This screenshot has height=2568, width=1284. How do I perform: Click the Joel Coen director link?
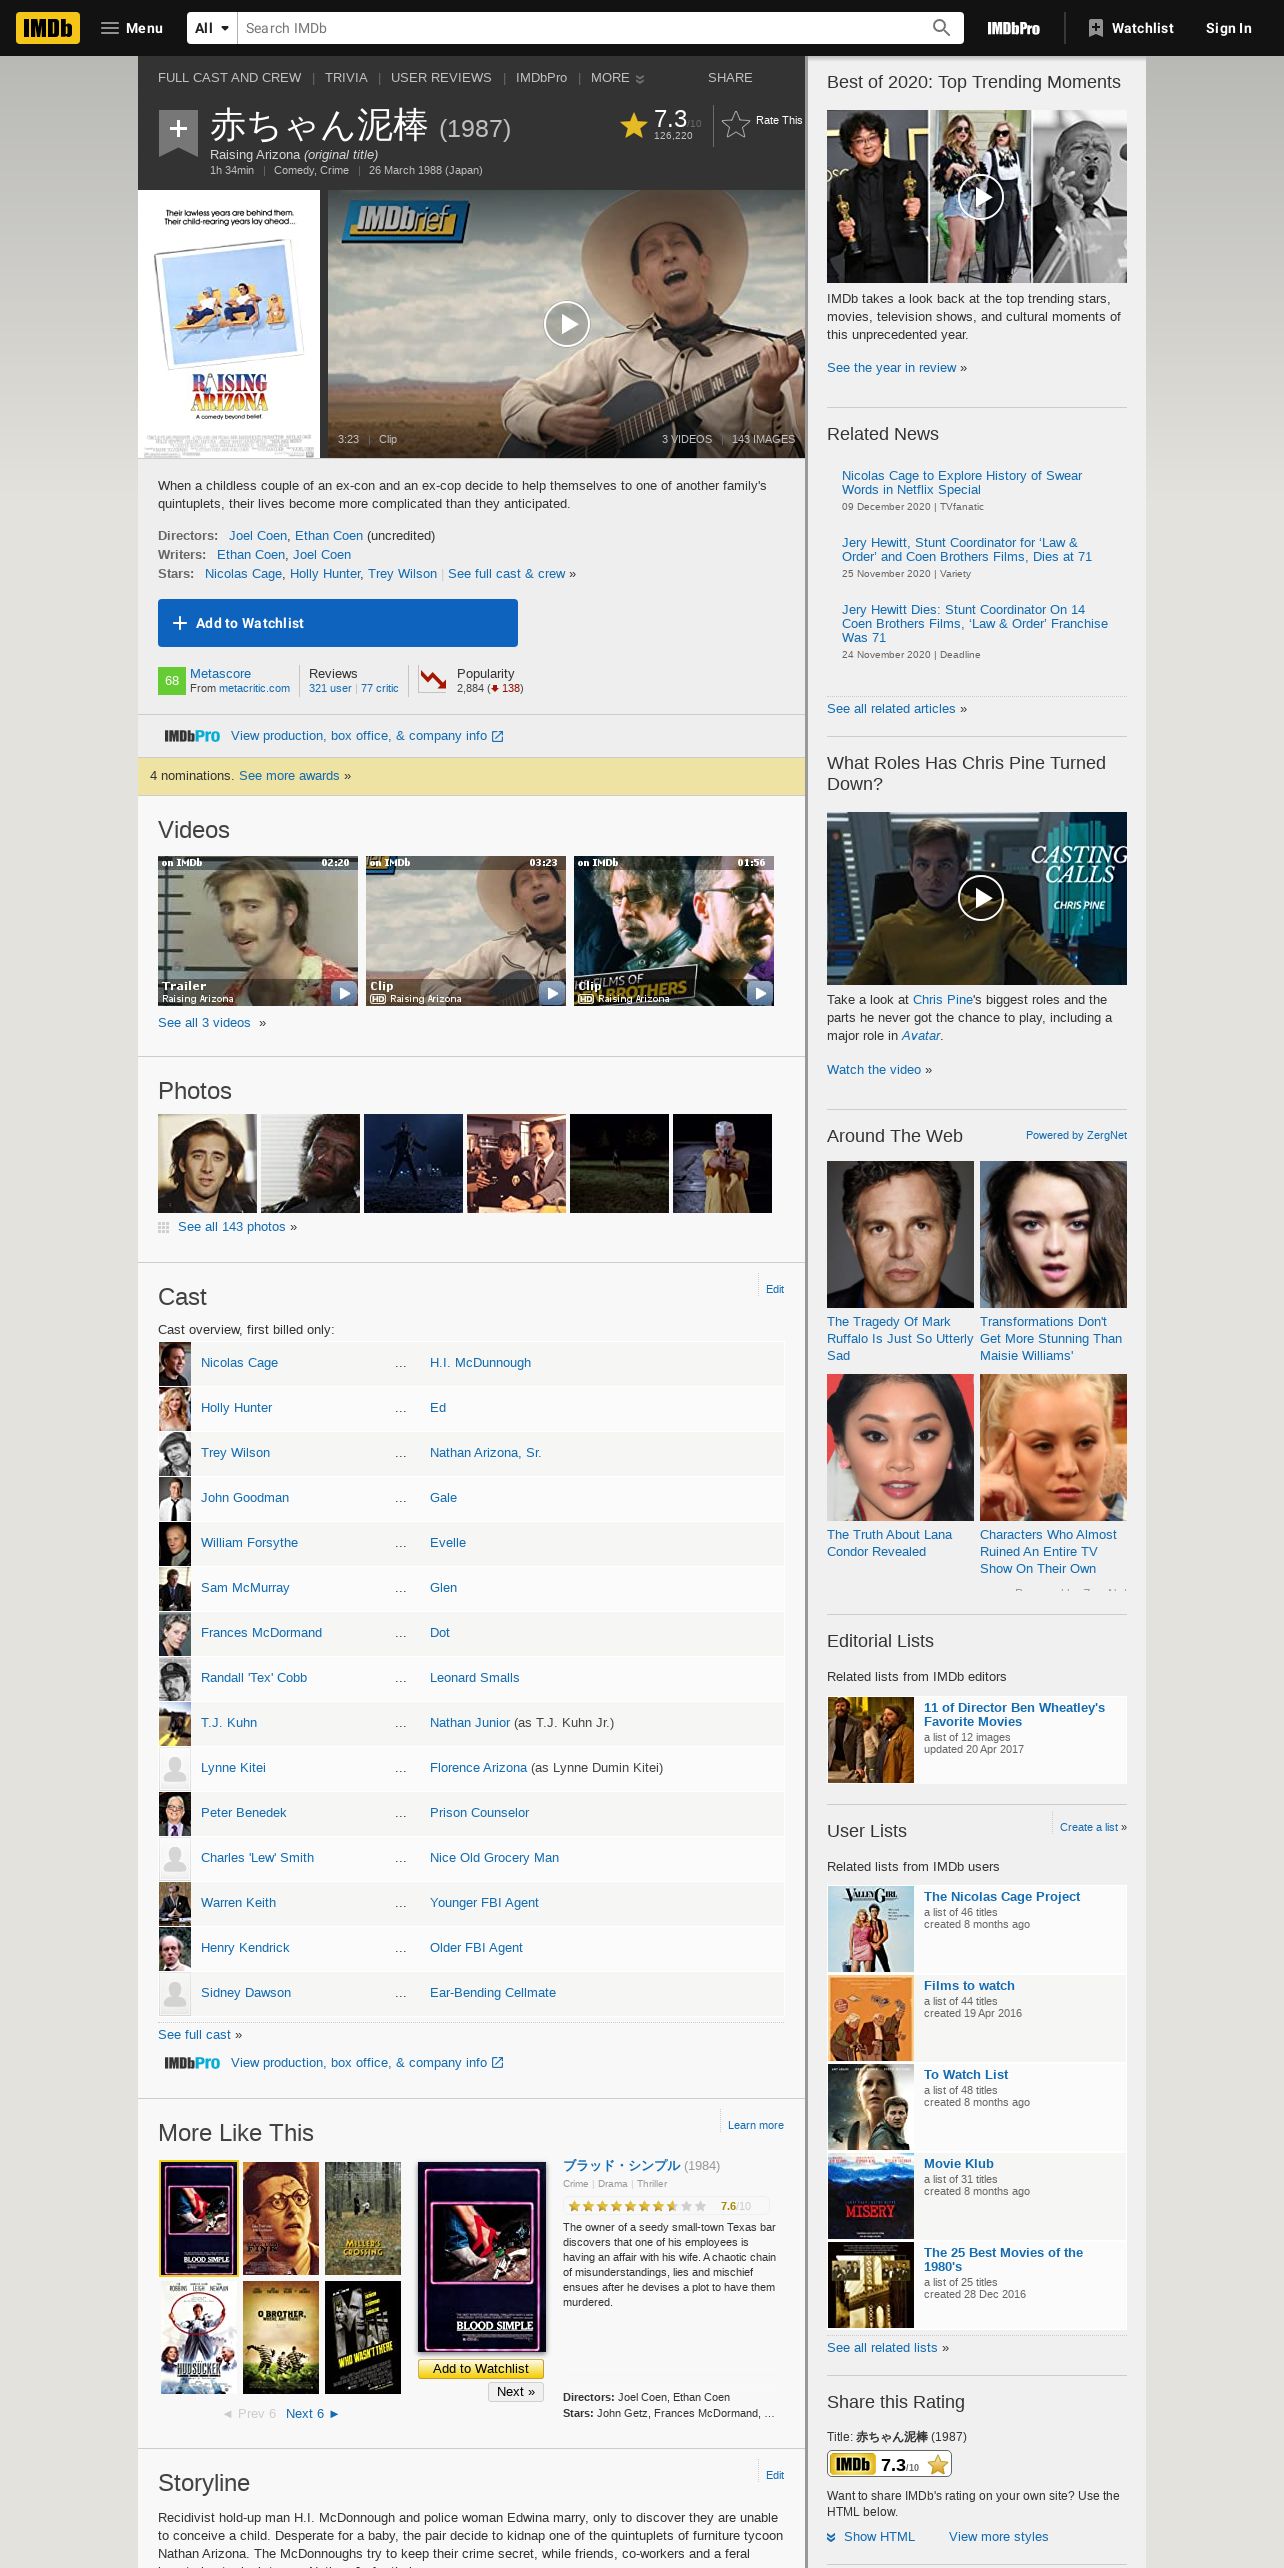click(258, 536)
